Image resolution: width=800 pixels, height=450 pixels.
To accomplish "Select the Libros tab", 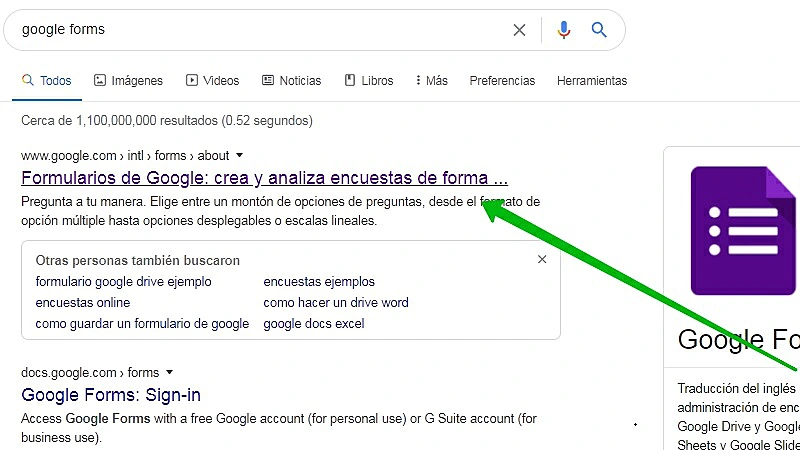I will [x=369, y=81].
